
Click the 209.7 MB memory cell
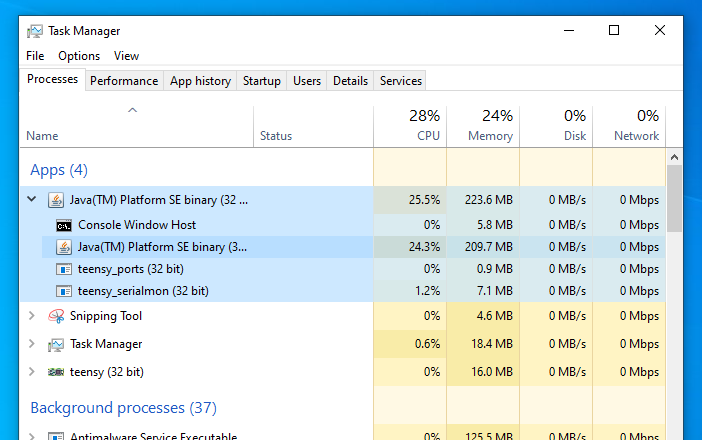tap(483, 247)
